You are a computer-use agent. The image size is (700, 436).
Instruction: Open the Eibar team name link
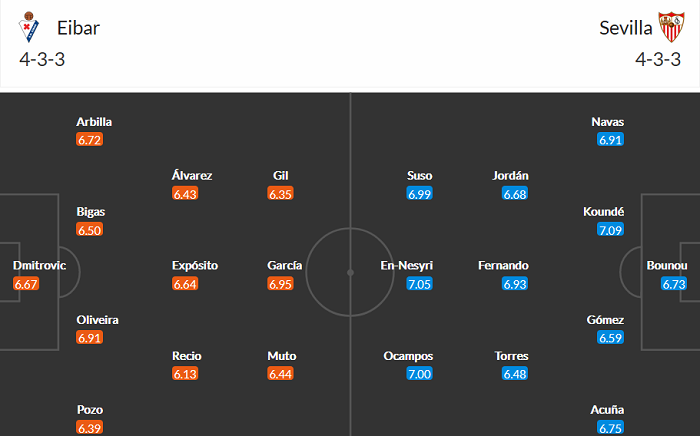pos(79,27)
